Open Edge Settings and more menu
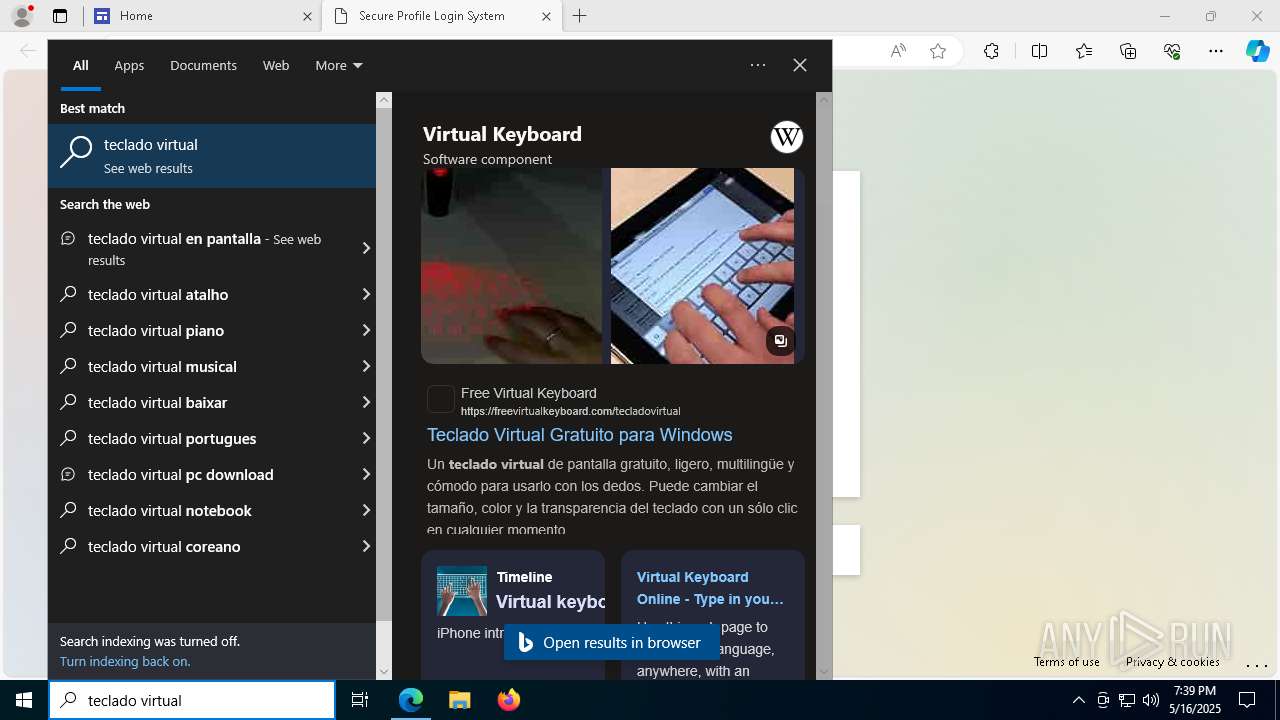This screenshot has height=720, width=1280. click(x=1216, y=51)
